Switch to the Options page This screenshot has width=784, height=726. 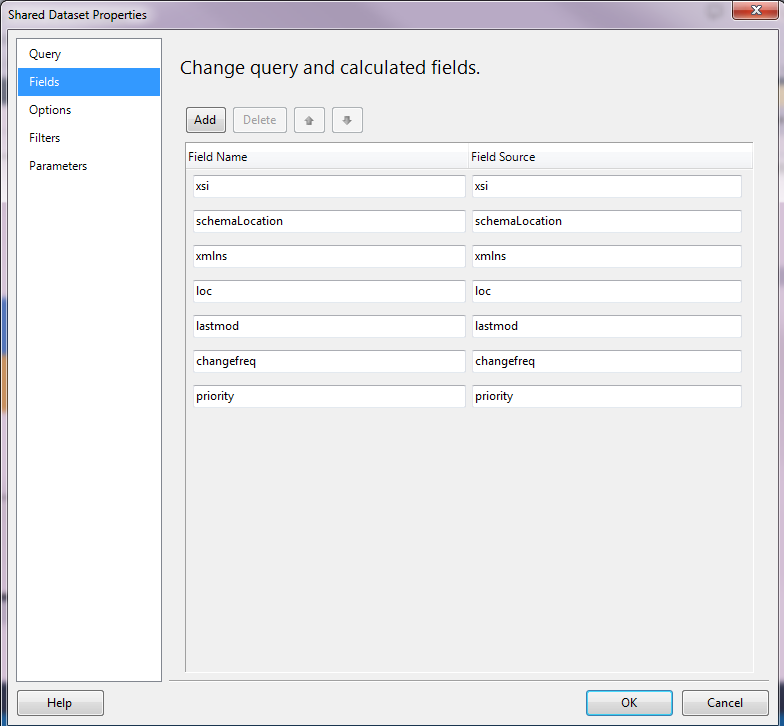(x=50, y=110)
